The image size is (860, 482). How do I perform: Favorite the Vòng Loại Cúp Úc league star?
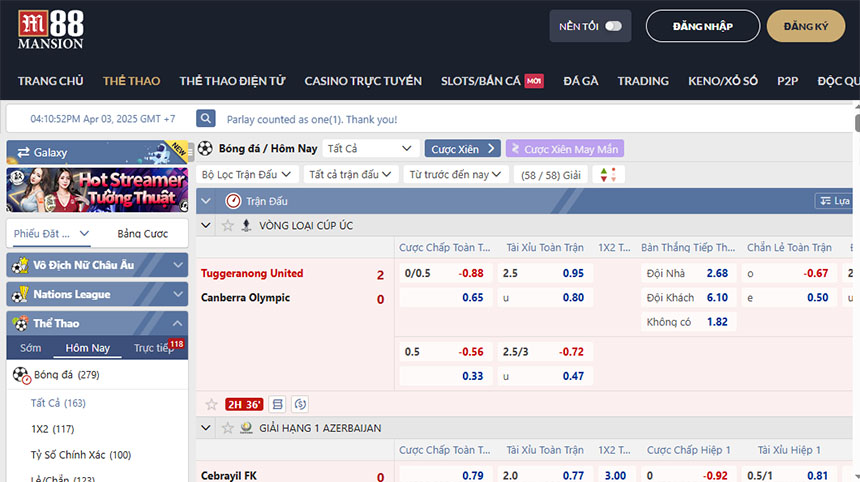click(228, 226)
